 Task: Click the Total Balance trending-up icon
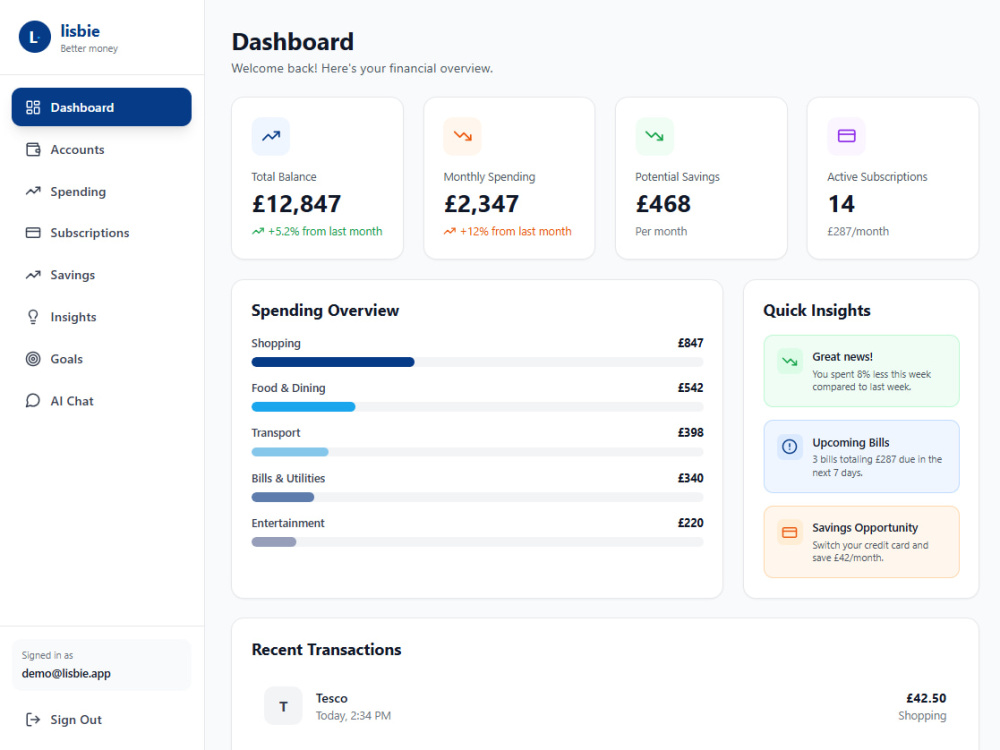(270, 136)
